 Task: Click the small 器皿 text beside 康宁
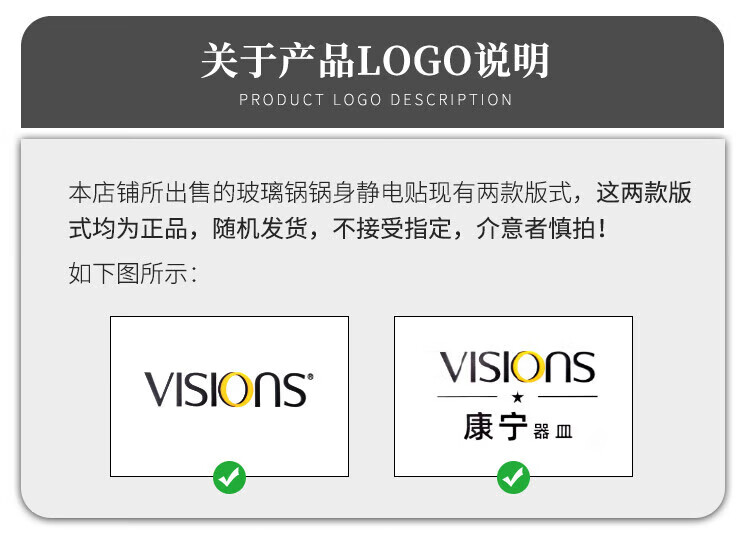pyautogui.click(x=553, y=431)
